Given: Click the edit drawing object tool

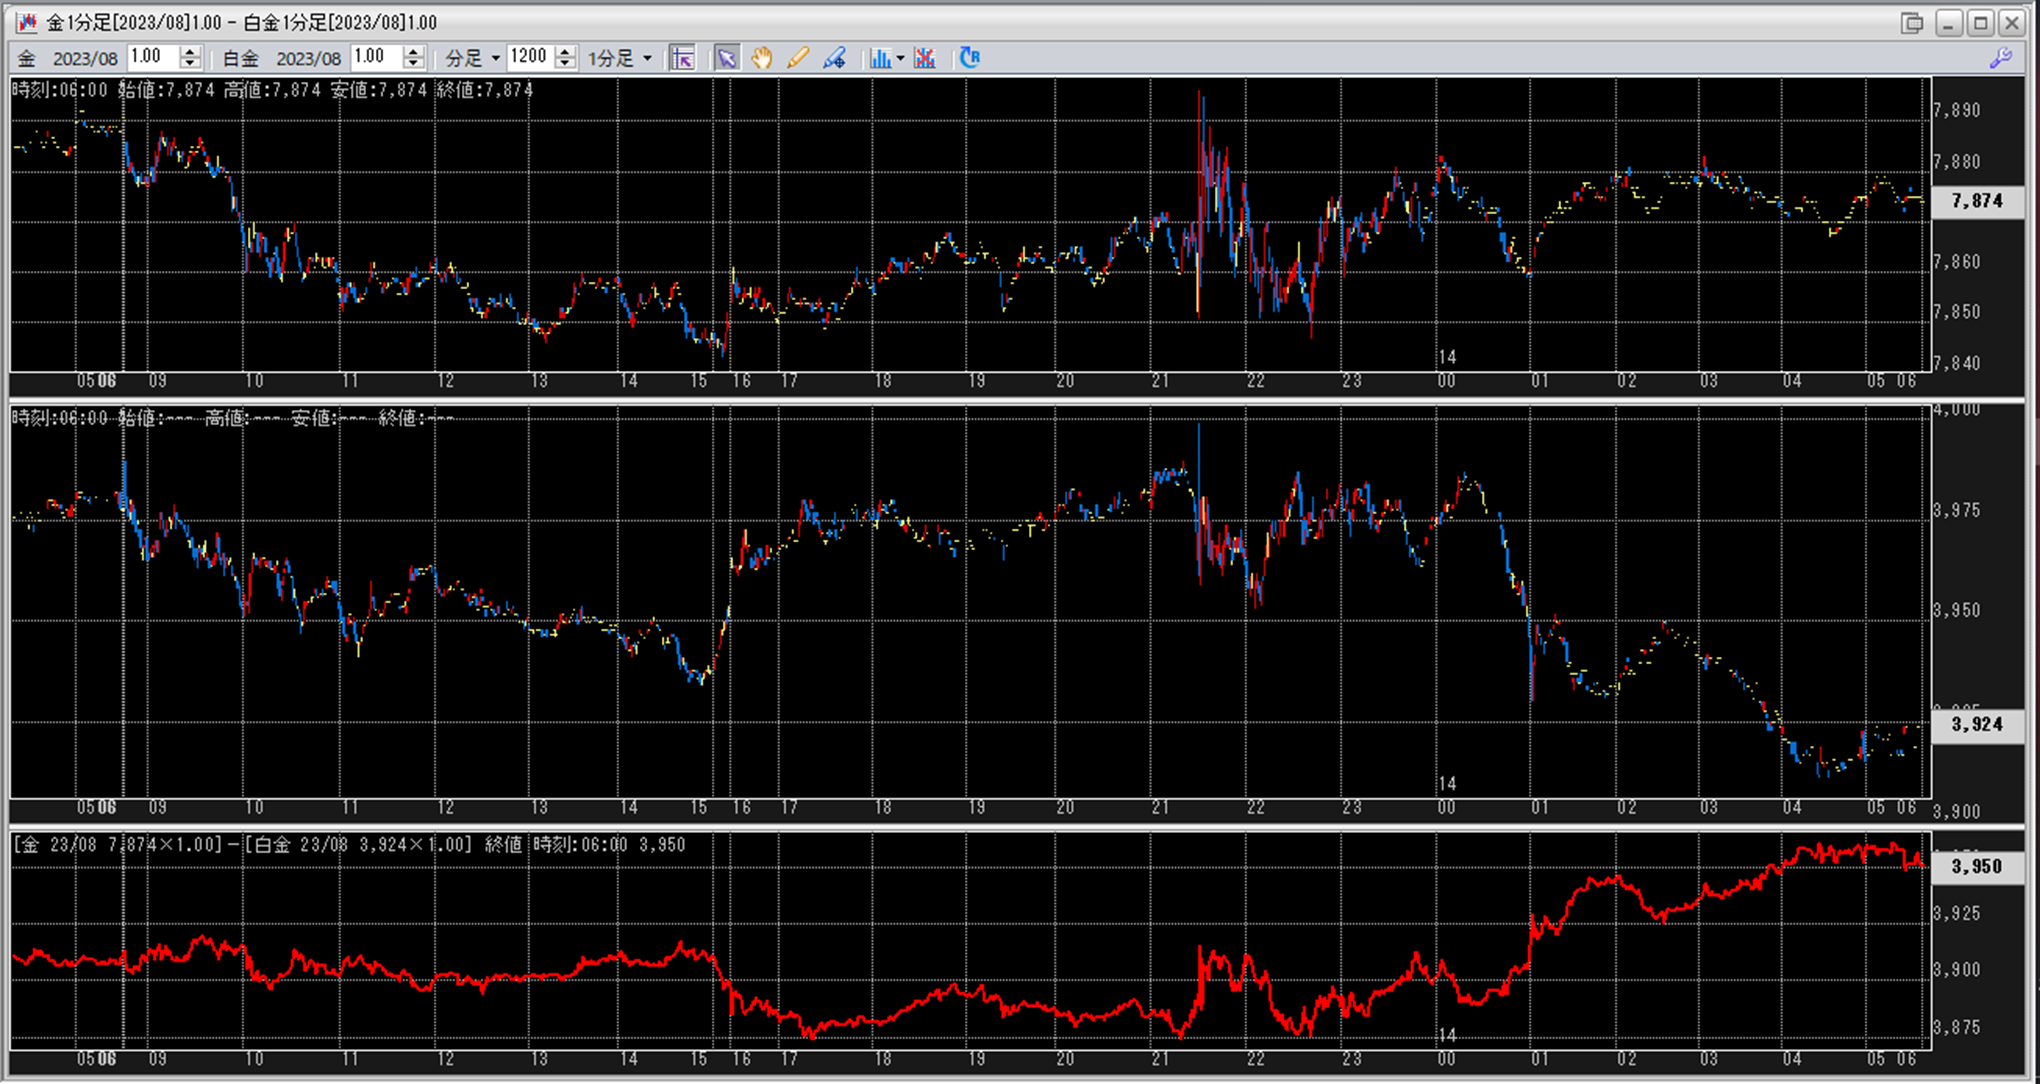Looking at the screenshot, I should [834, 58].
